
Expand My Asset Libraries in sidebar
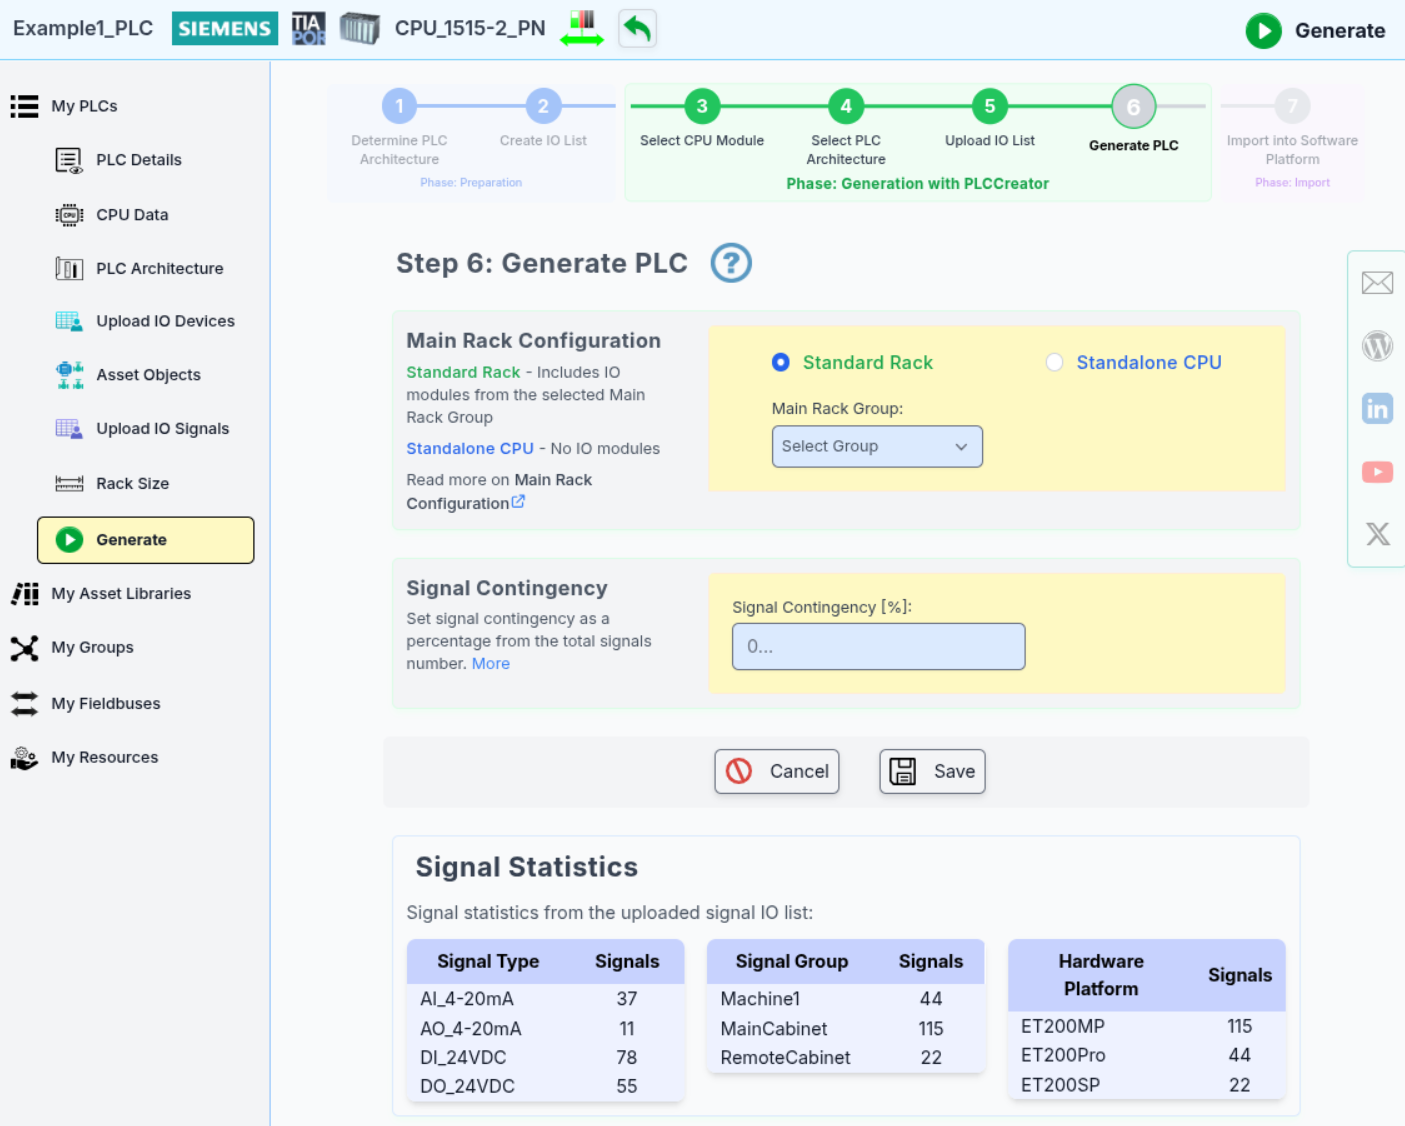click(120, 594)
